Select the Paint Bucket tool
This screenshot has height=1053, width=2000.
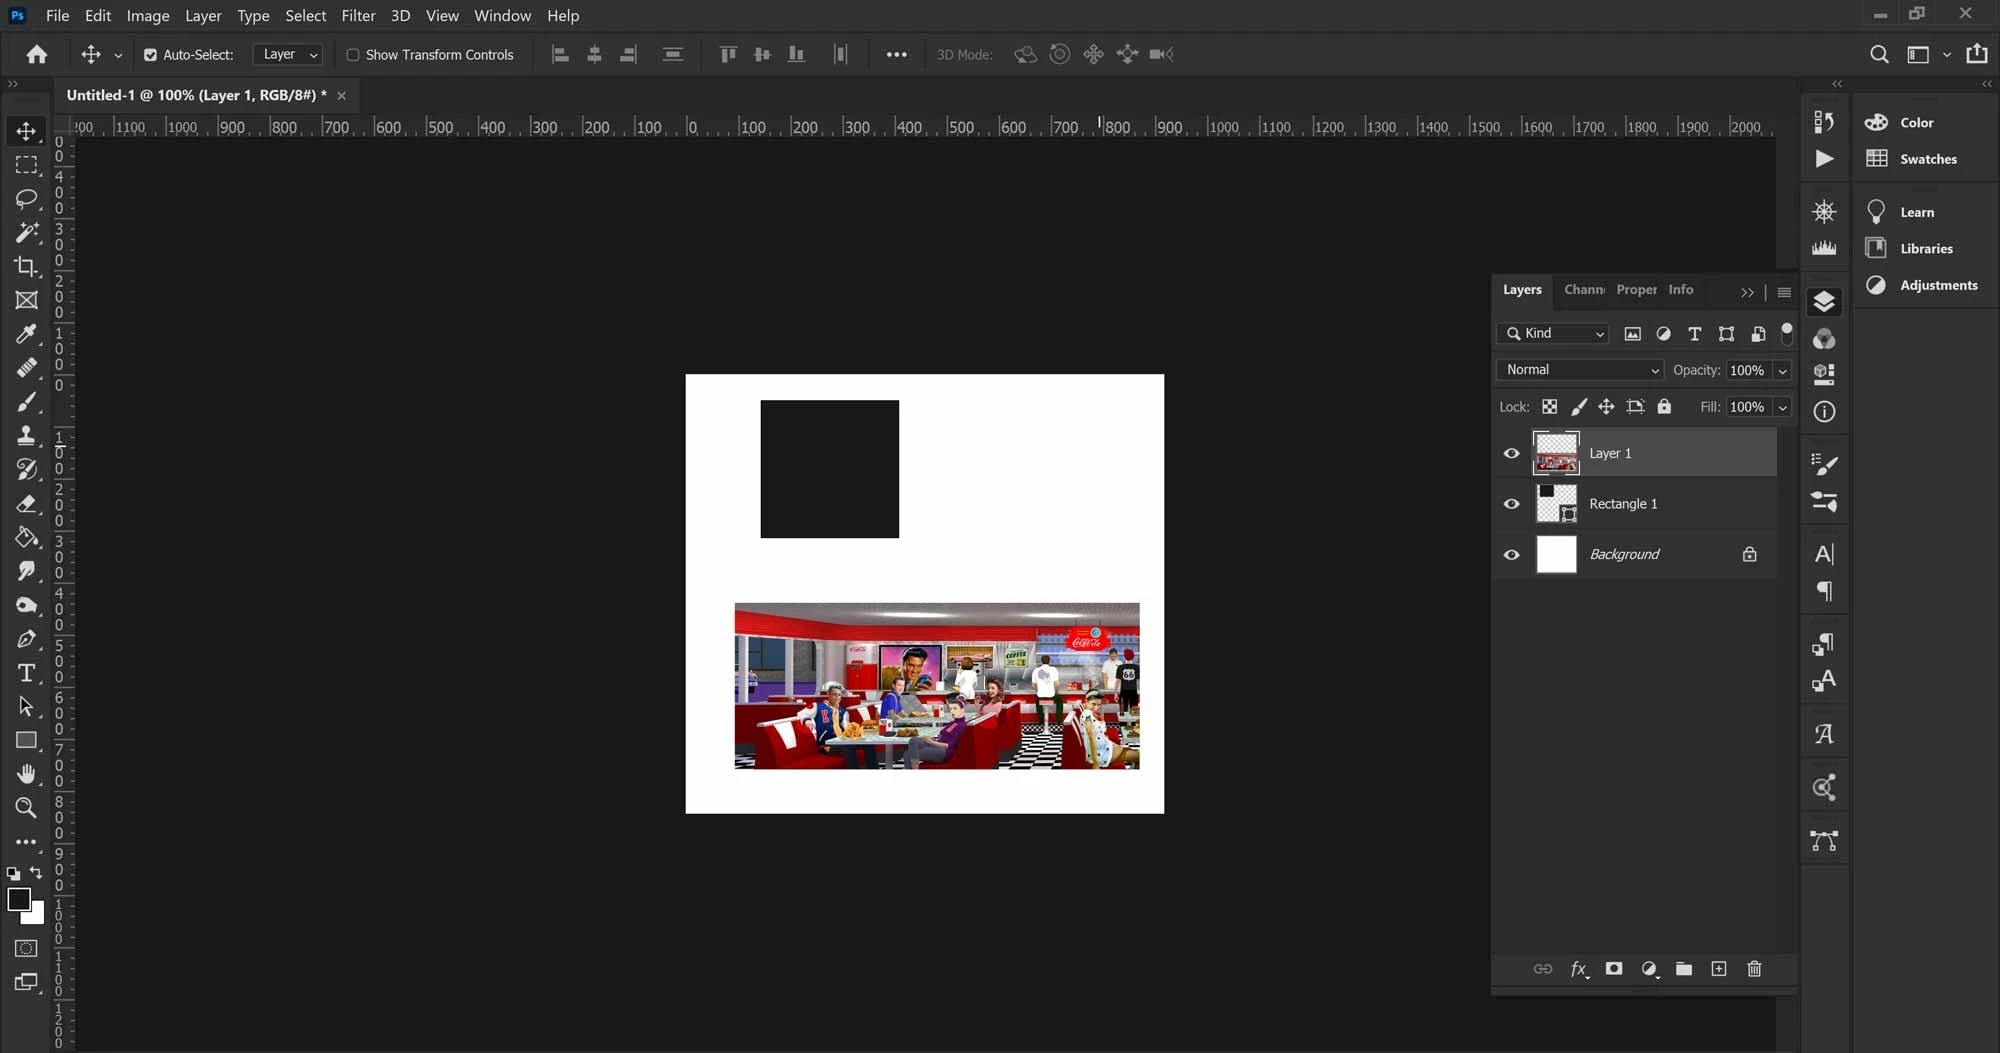point(27,538)
